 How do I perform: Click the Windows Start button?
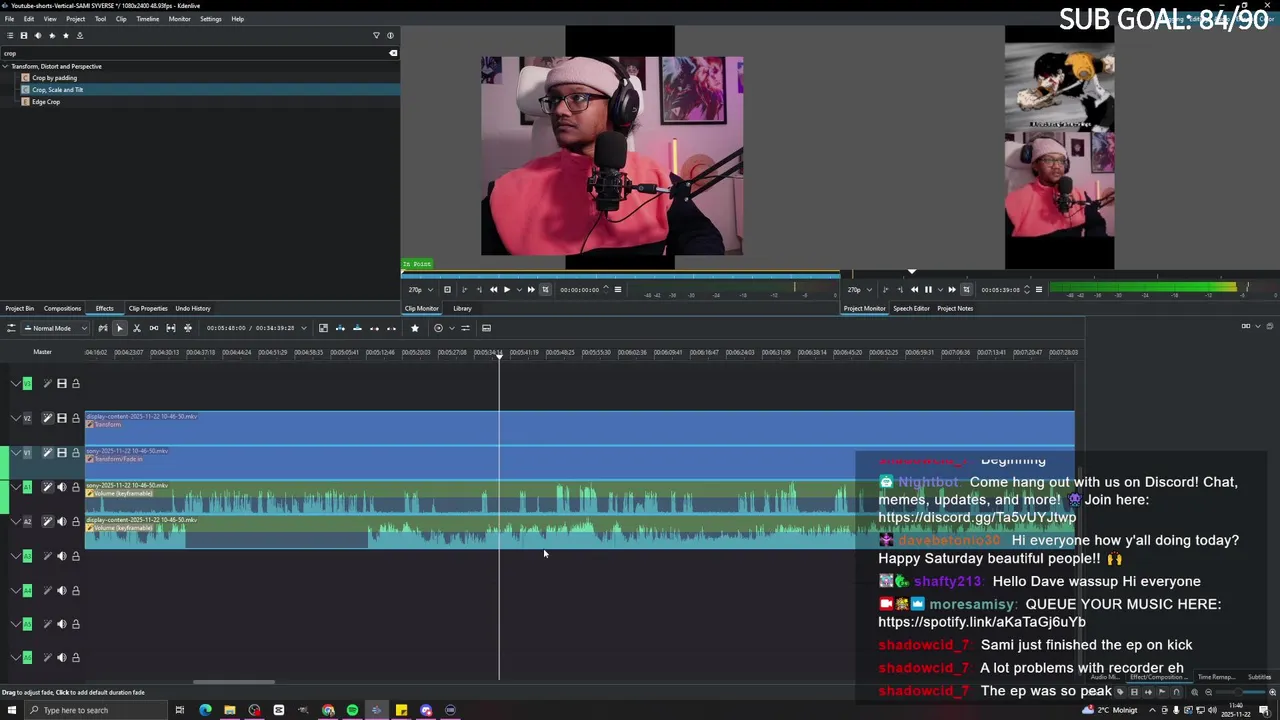[x=13, y=710]
